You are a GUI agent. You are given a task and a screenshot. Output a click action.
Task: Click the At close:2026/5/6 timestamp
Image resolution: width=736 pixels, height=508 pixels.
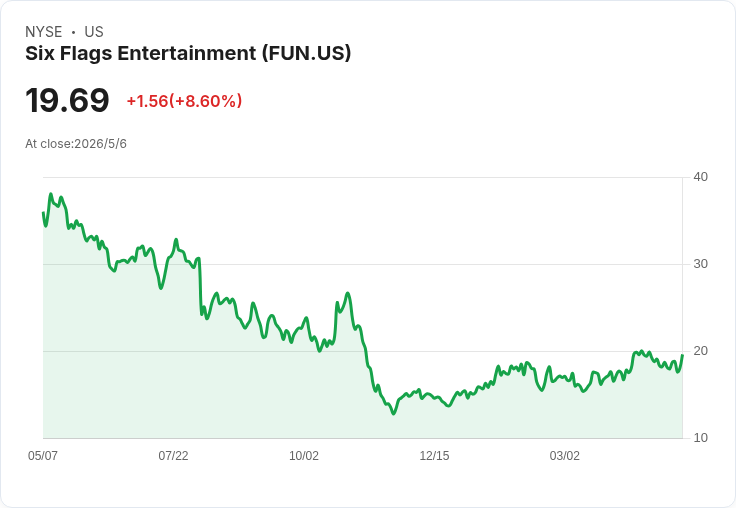(x=76, y=144)
